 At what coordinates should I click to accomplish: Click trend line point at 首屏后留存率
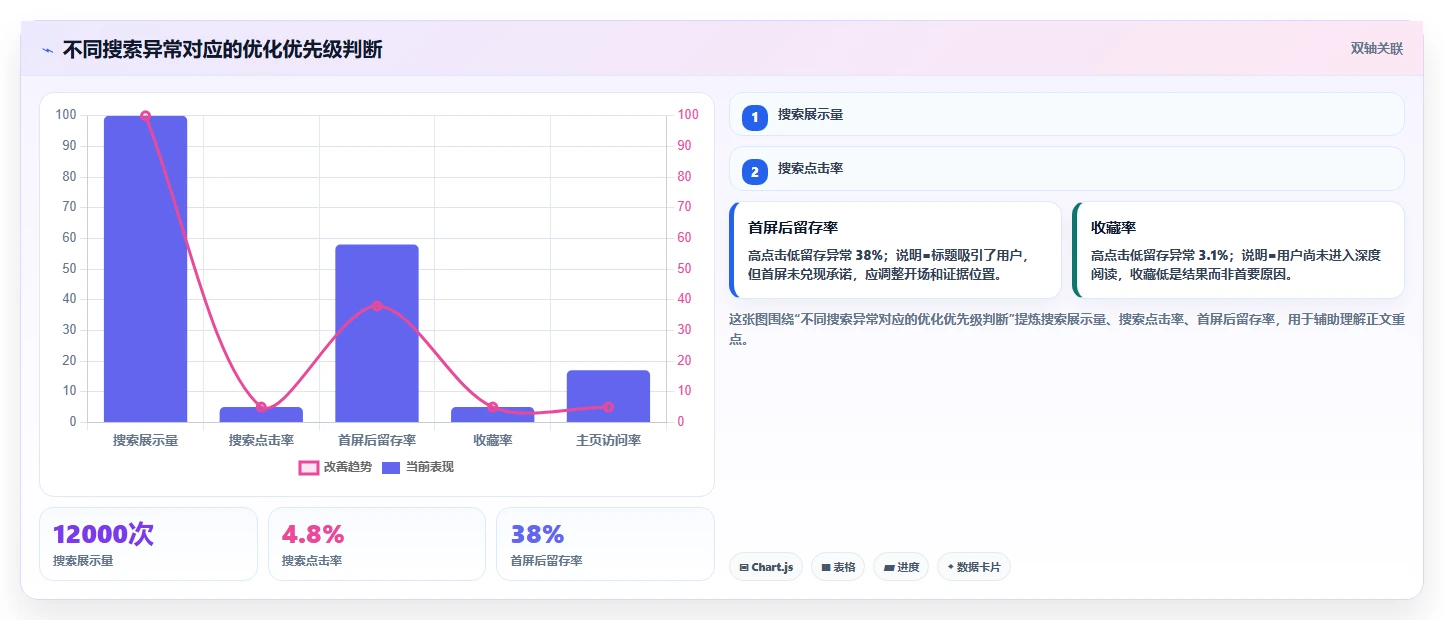[x=377, y=305]
